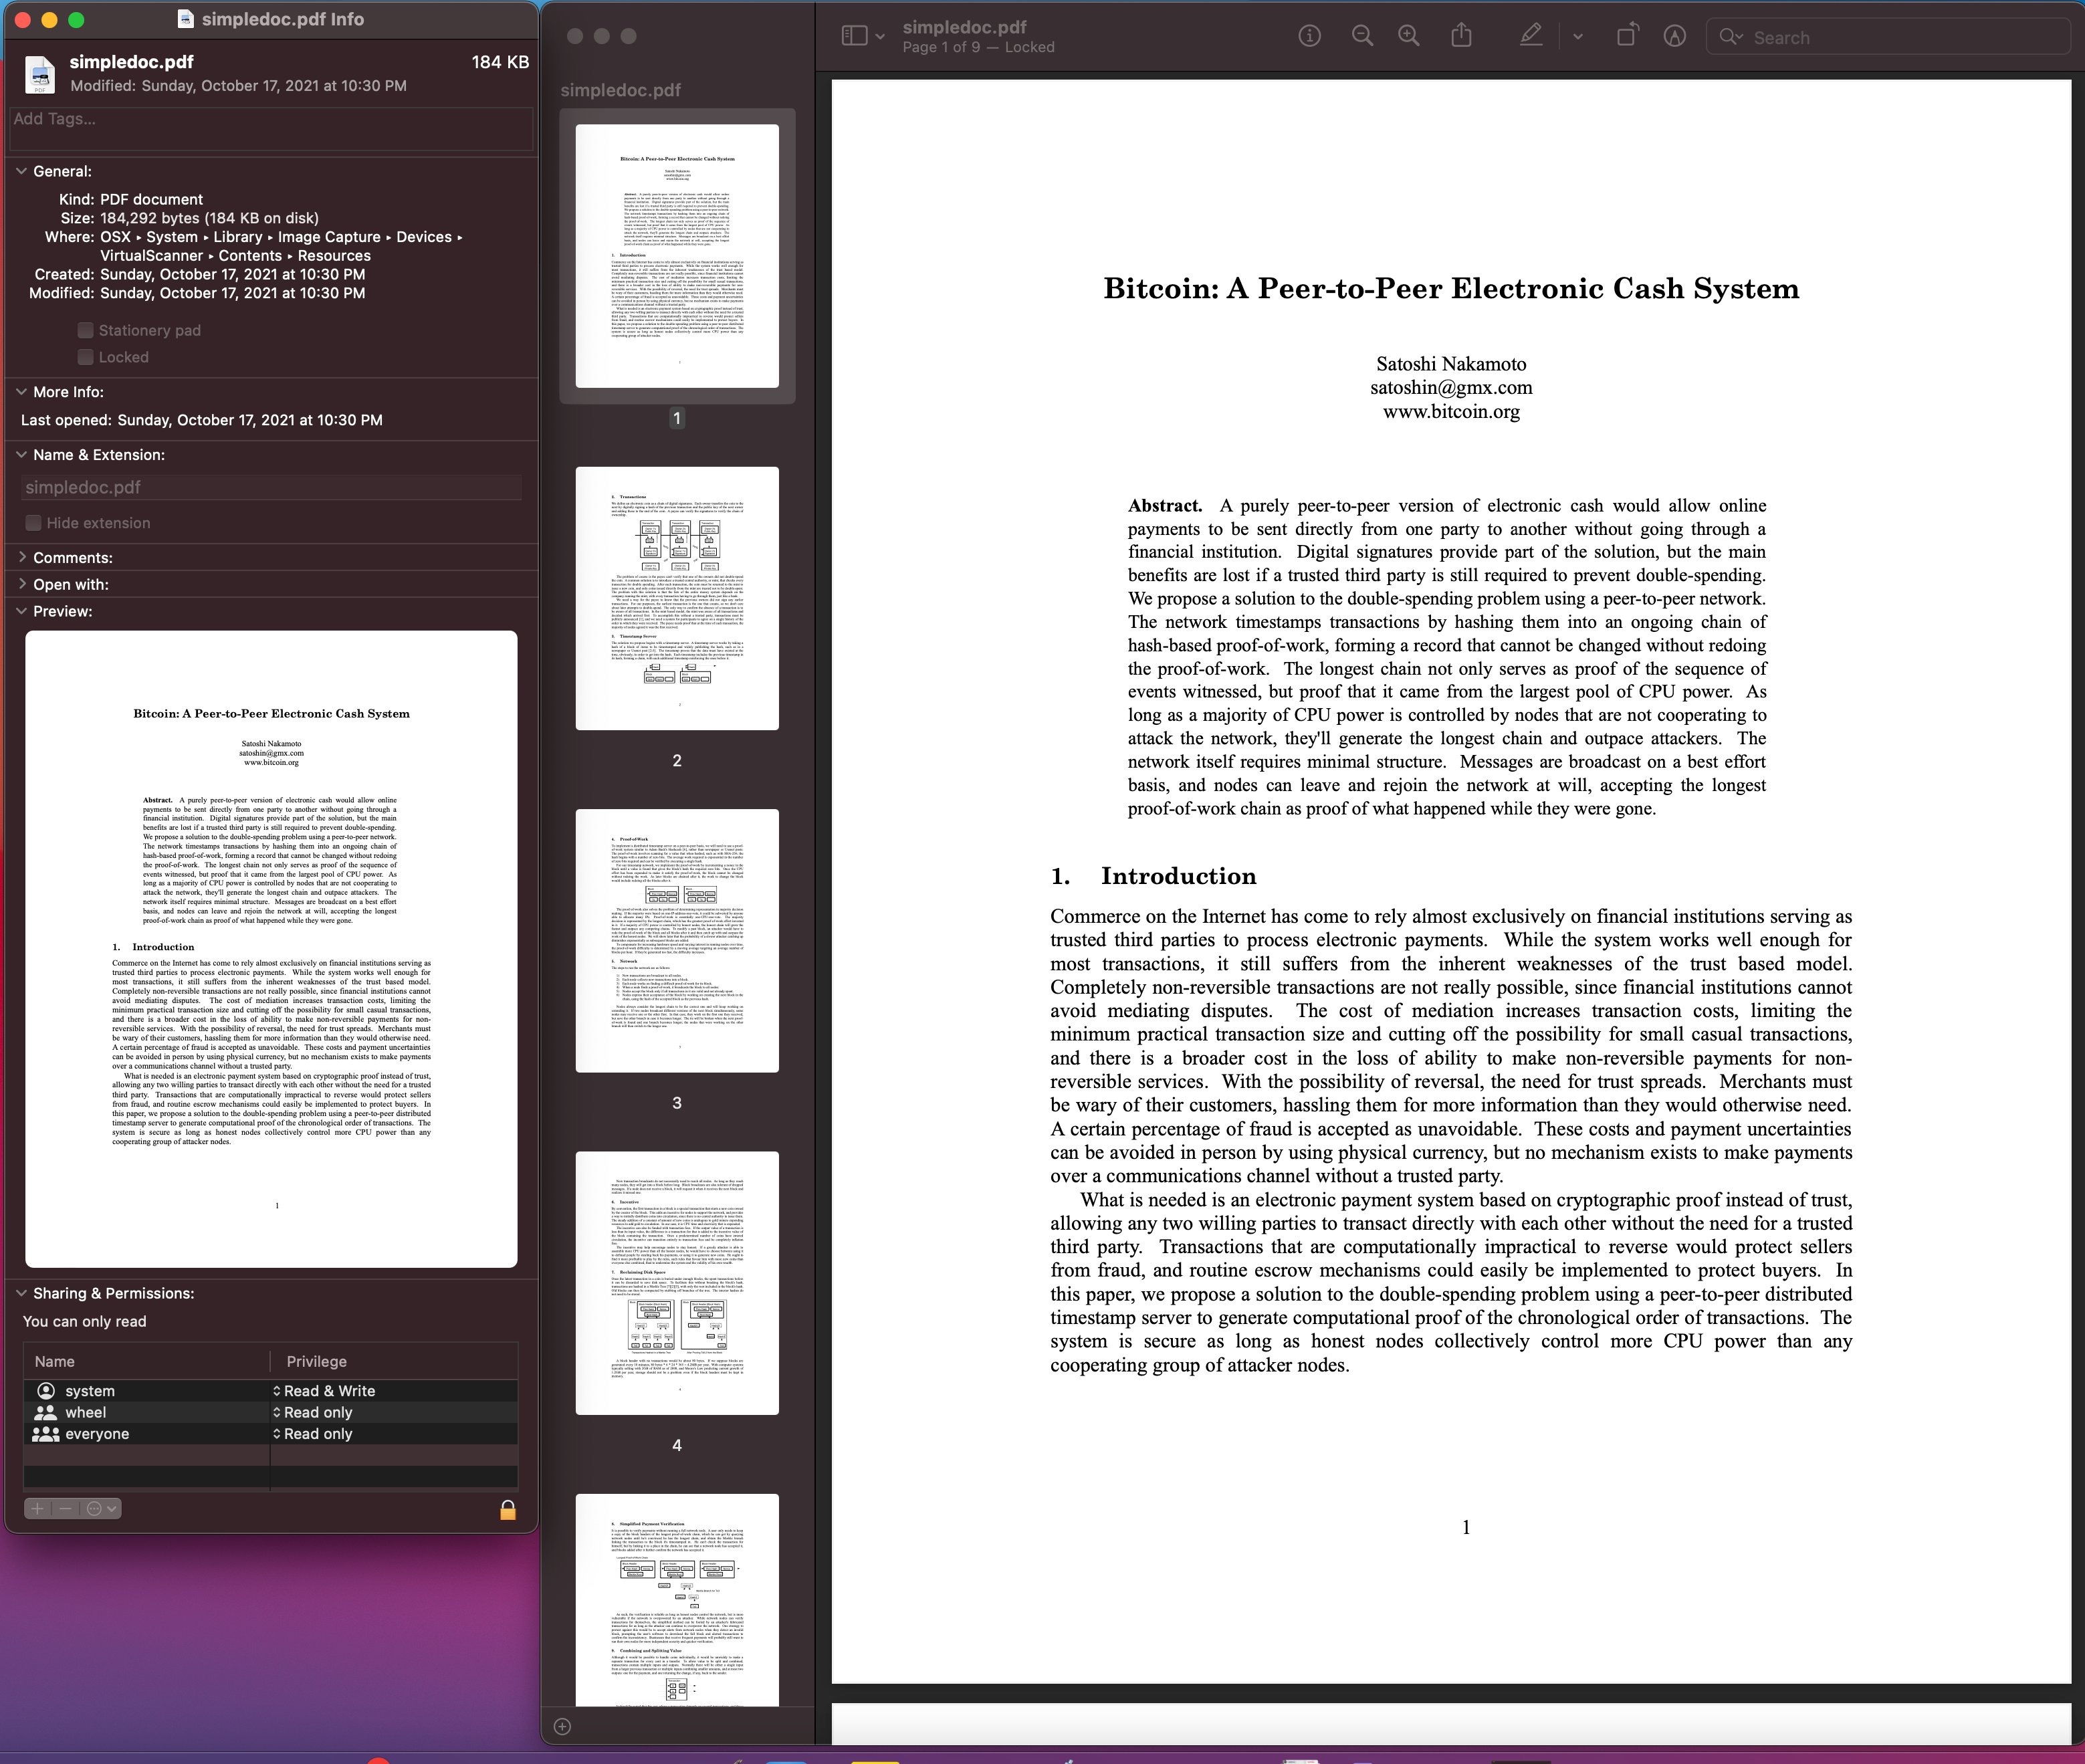Enable the Locked checkbox
Image resolution: width=2085 pixels, height=1764 pixels.
tap(86, 357)
